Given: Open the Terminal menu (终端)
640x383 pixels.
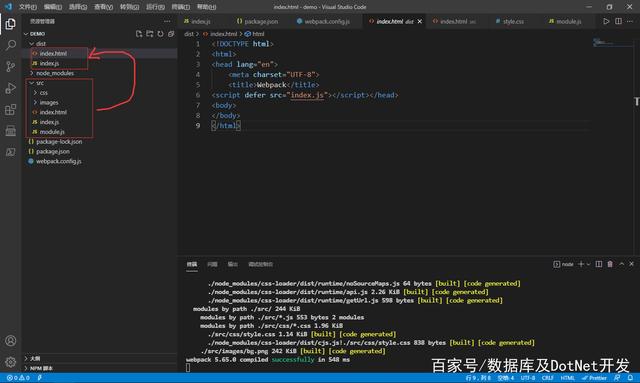Looking at the screenshot, I should (181, 7).
